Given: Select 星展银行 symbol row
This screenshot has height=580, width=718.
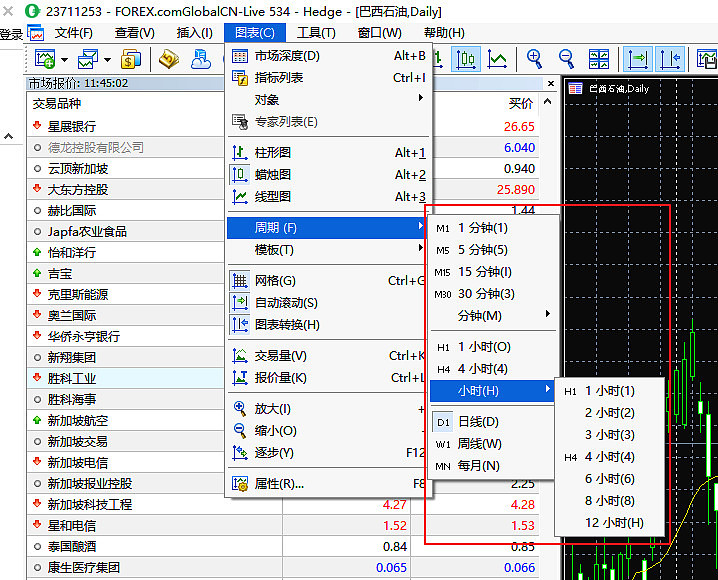Looking at the screenshot, I should coord(125,126).
